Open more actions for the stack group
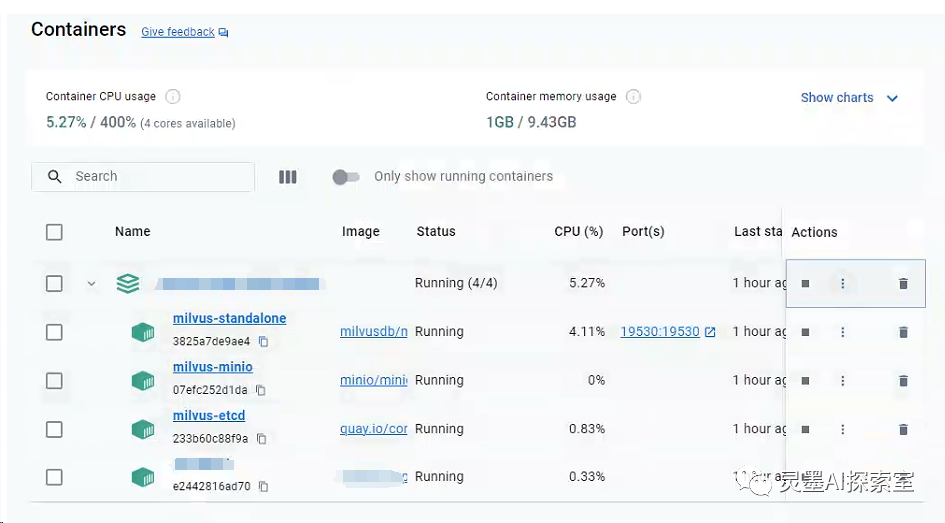The image size is (945, 523). 843,283
